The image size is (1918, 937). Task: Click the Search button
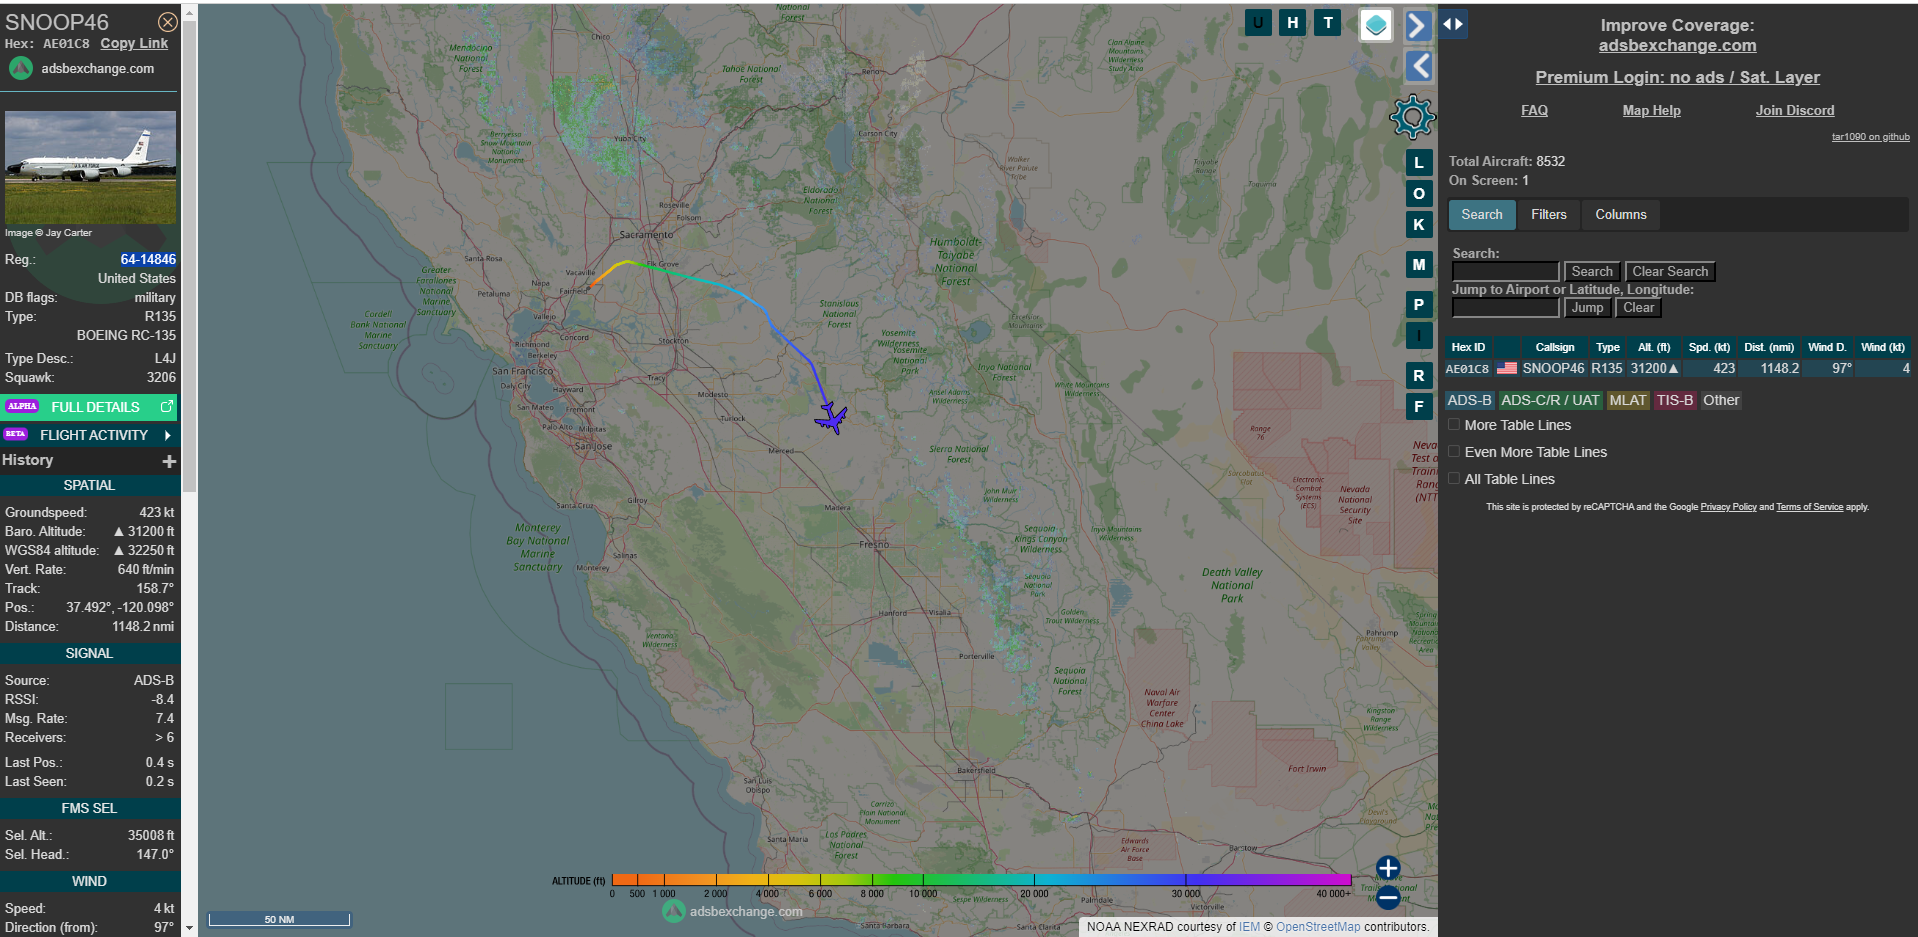point(1591,271)
